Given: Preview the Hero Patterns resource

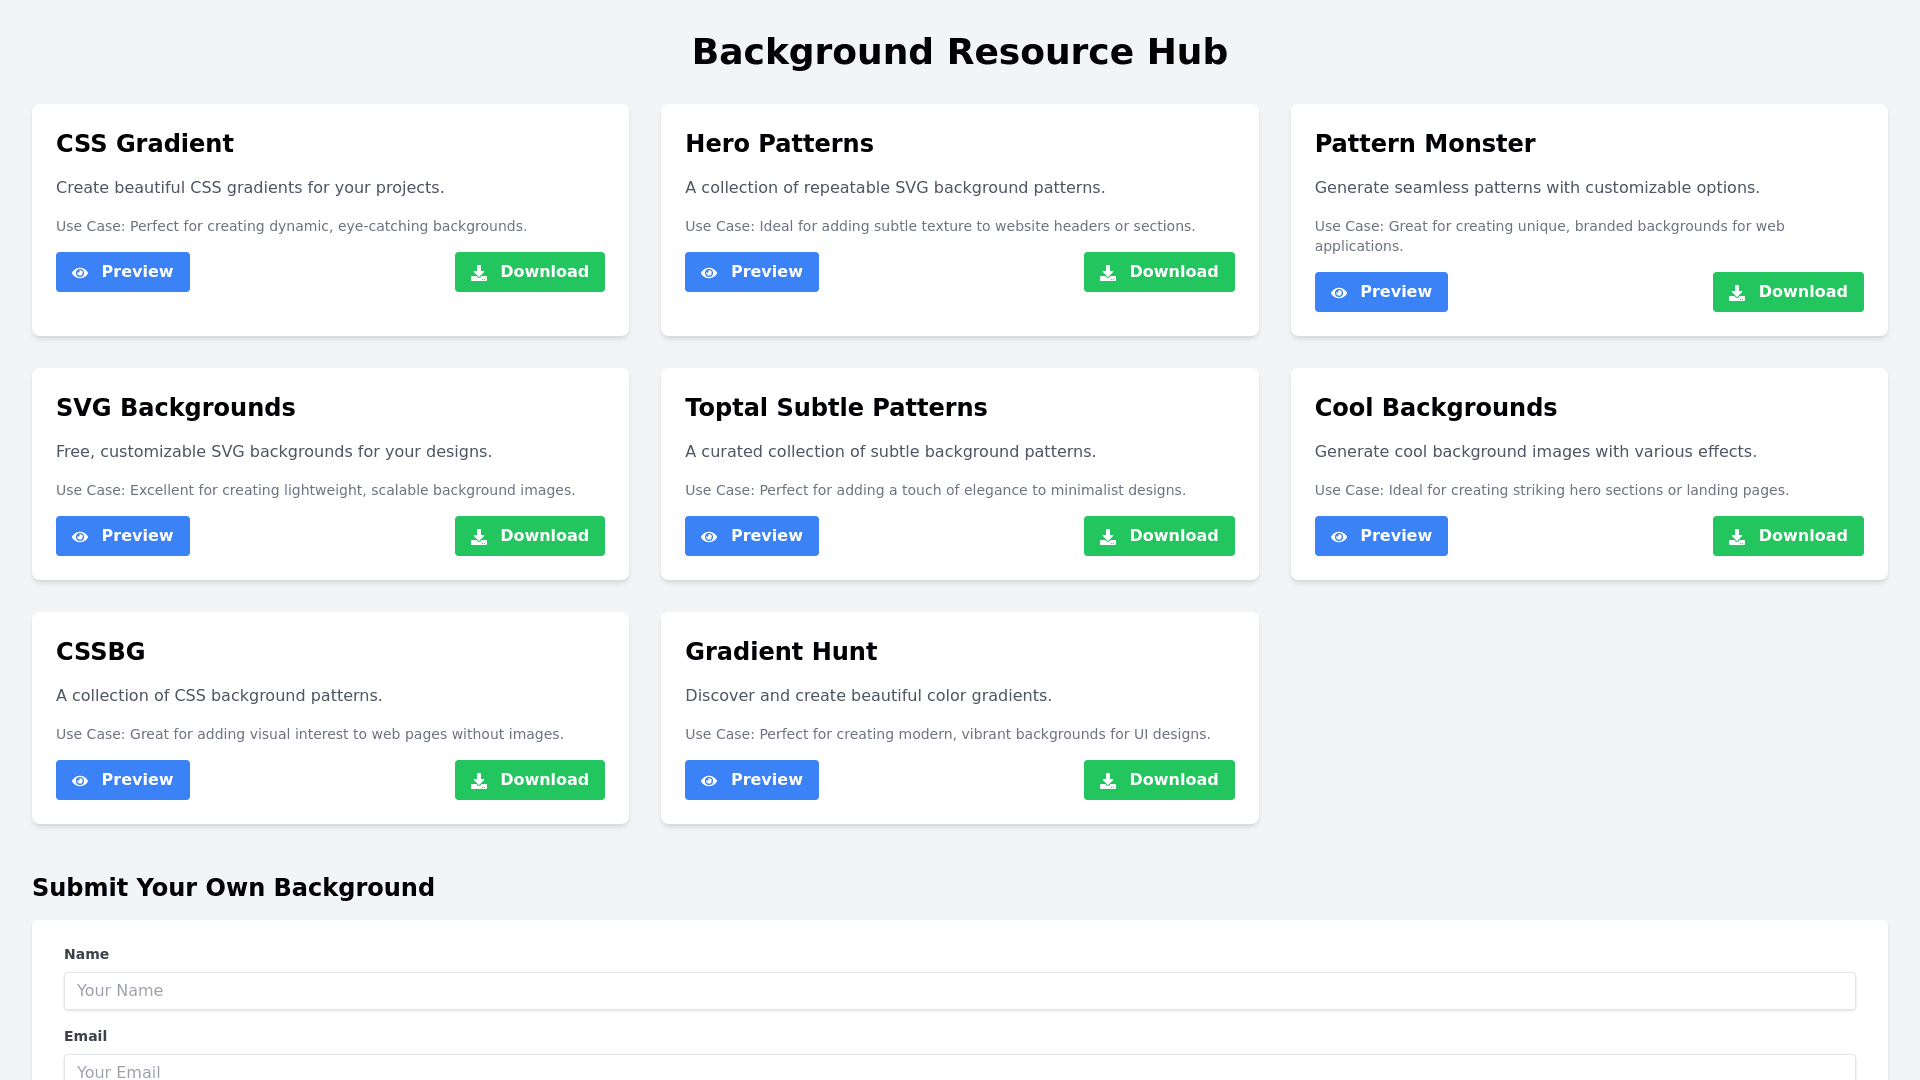Looking at the screenshot, I should (752, 272).
